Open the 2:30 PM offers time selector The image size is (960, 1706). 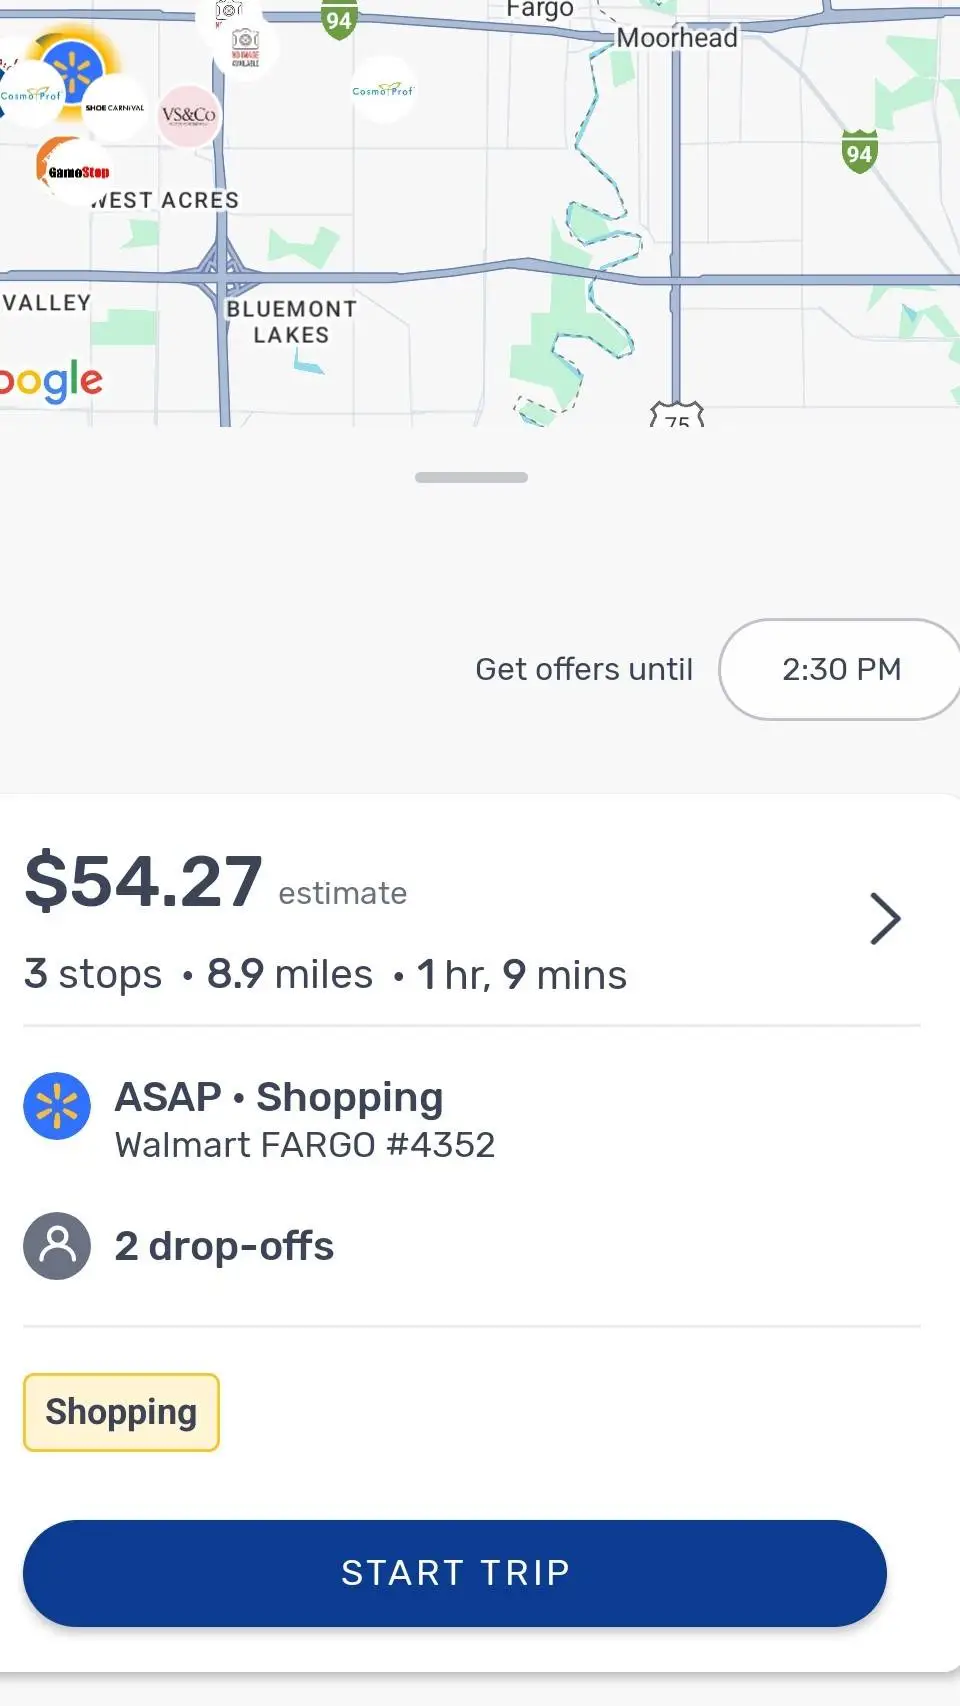pos(840,669)
